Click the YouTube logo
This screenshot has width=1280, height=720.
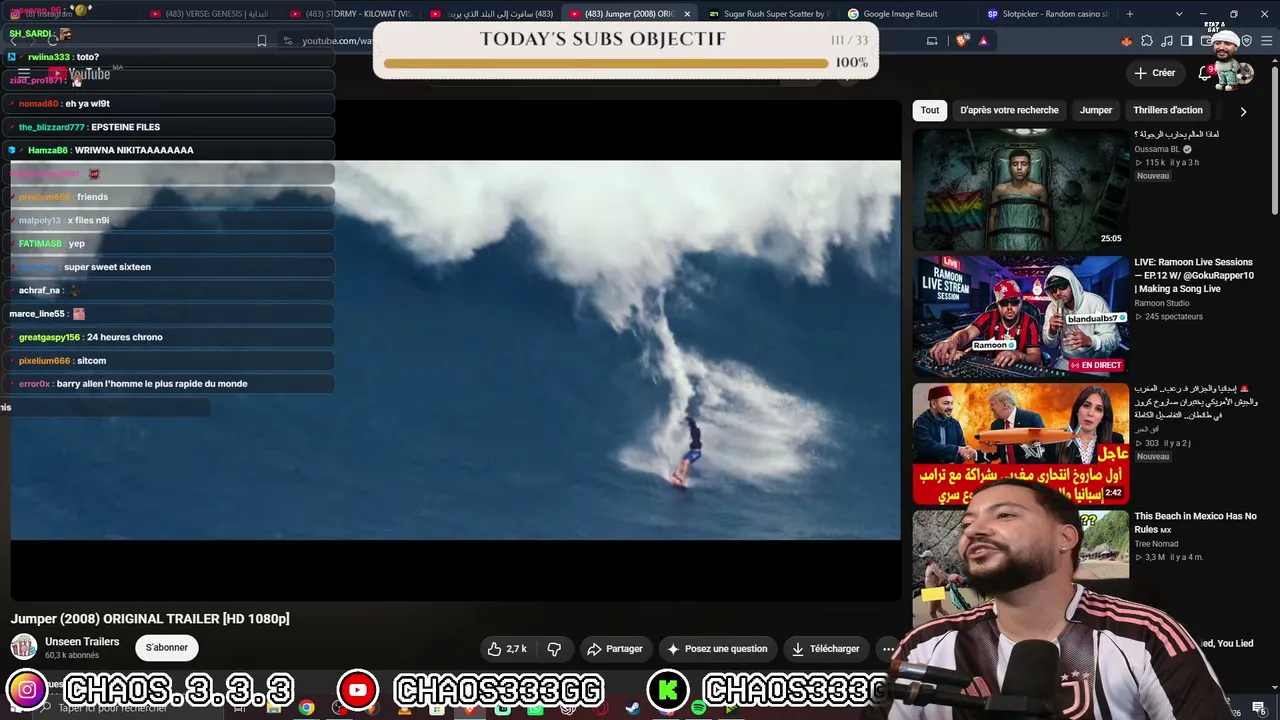[x=80, y=73]
